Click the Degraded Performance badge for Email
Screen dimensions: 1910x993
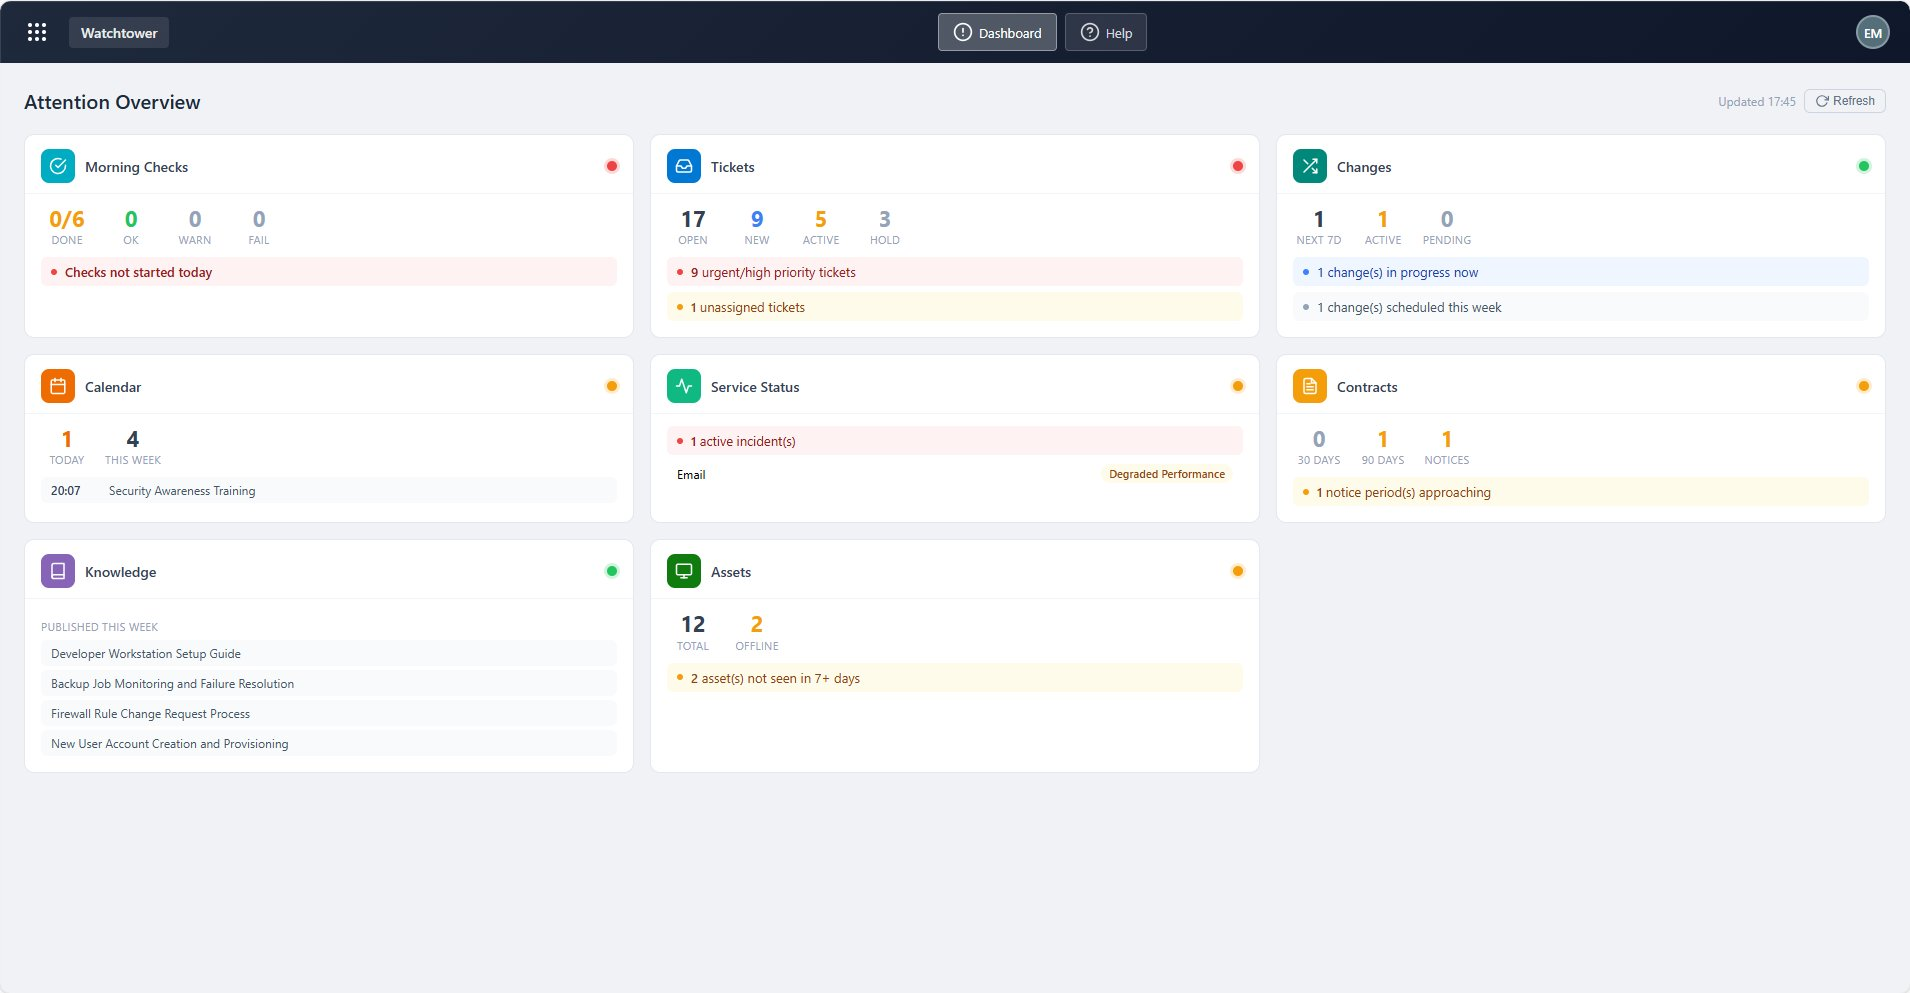coord(1167,474)
